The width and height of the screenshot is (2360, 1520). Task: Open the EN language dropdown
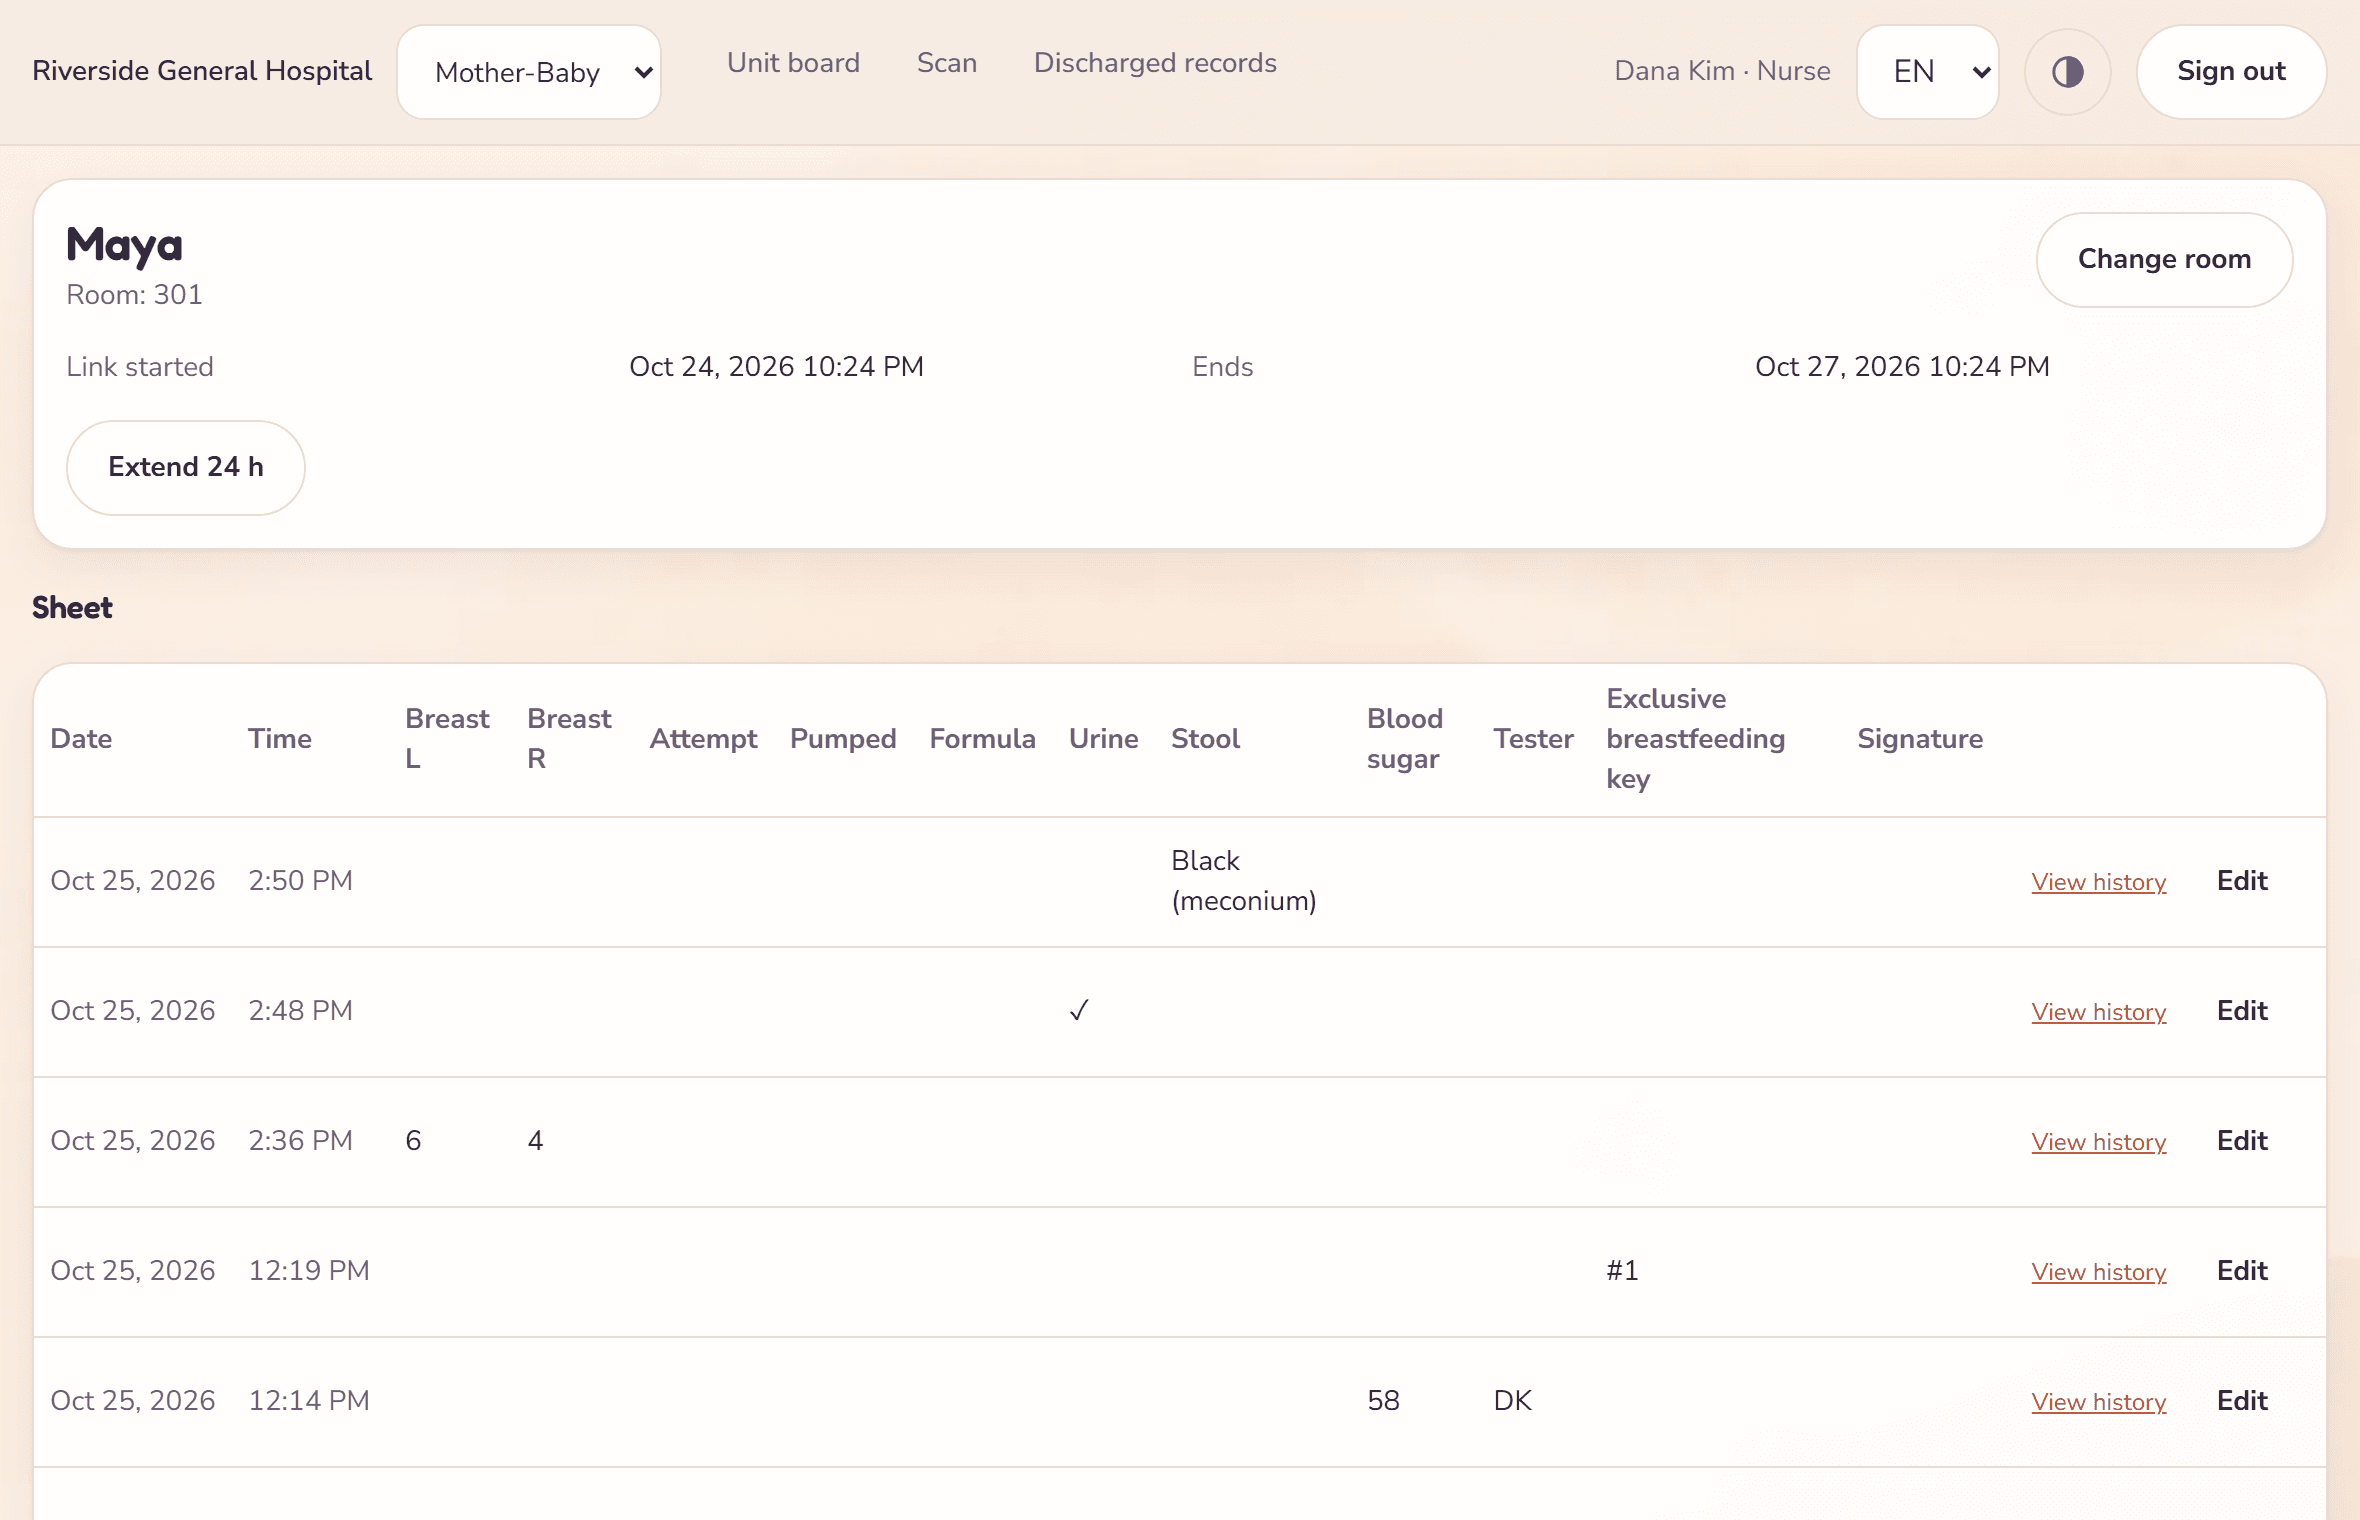(1927, 72)
